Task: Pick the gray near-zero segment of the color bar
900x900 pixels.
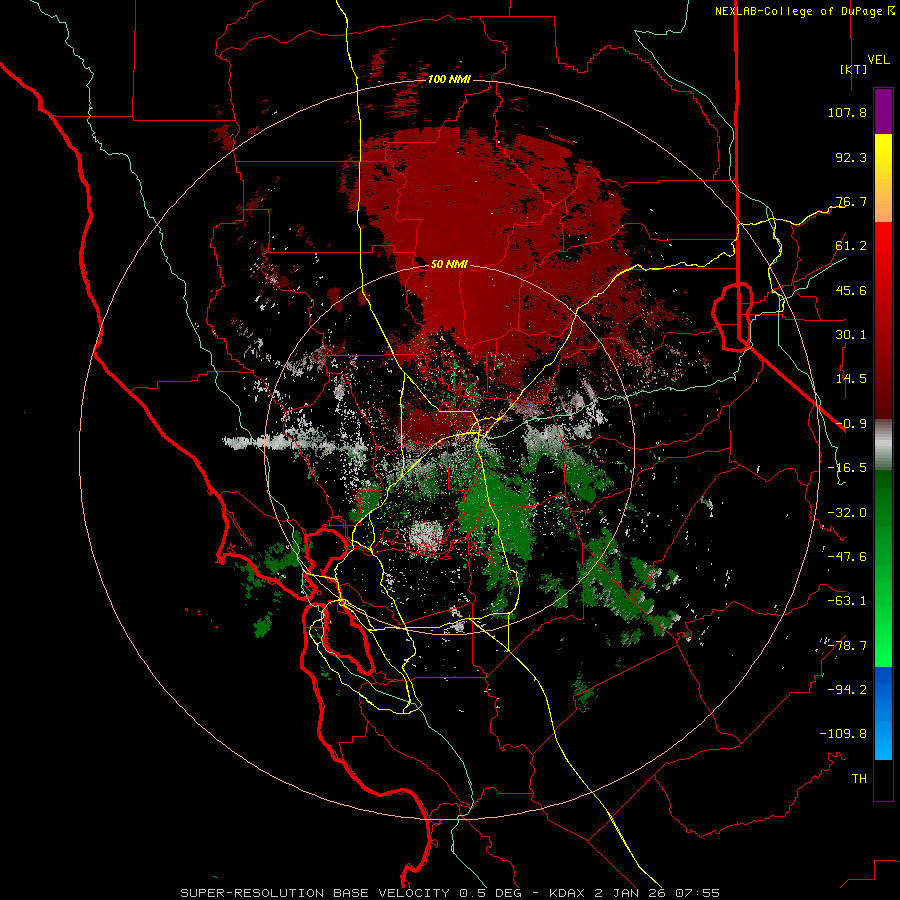Action: (883, 445)
